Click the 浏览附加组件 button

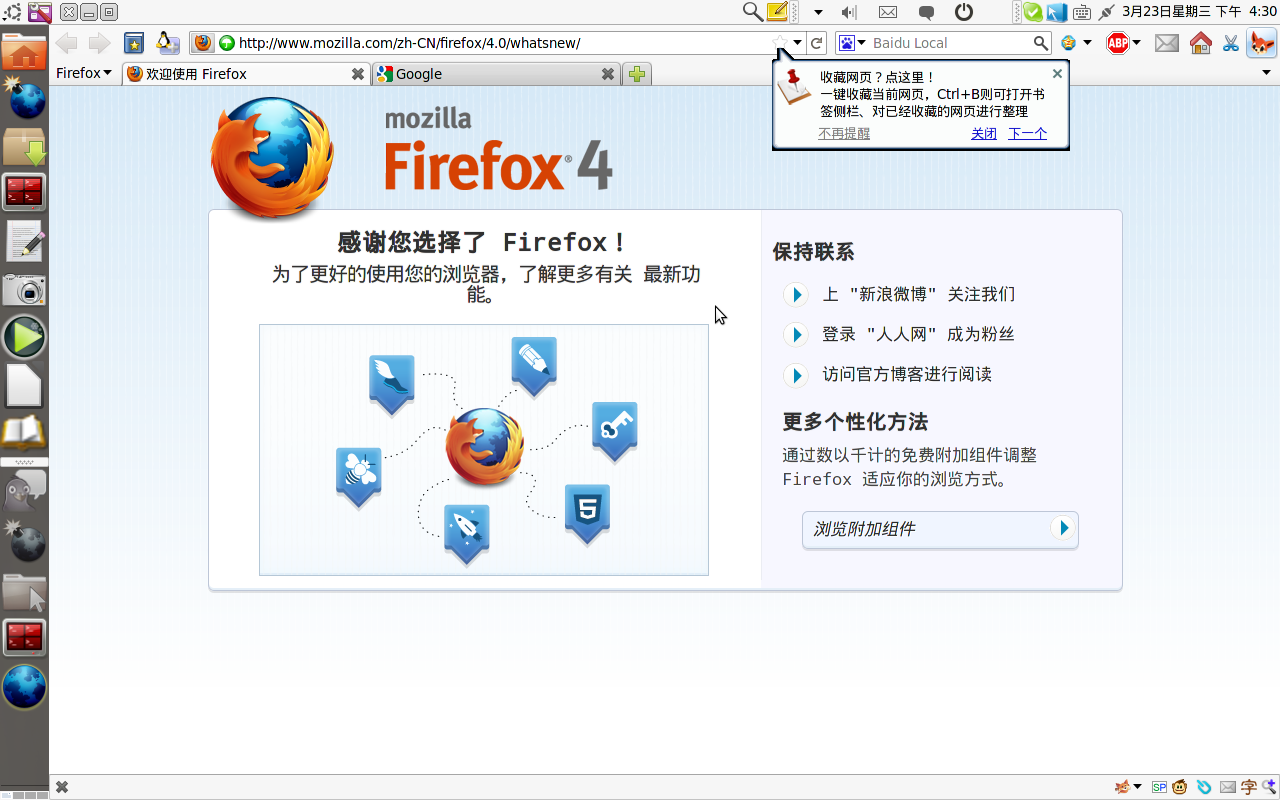[940, 529]
